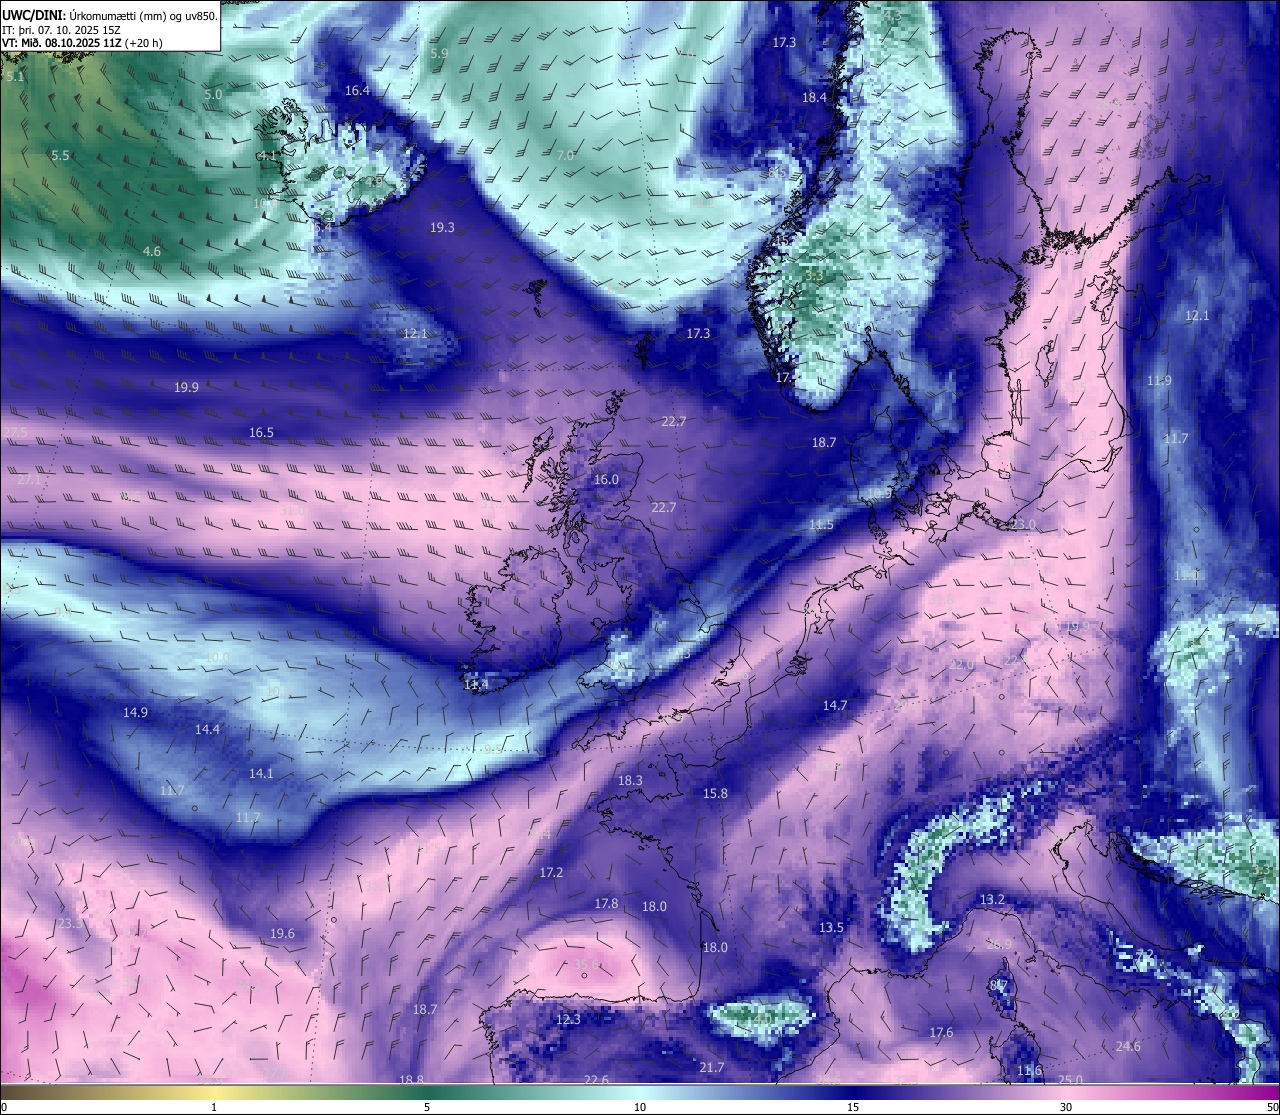Click the 7.0 value in the Norwegian Sea
Image resolution: width=1280 pixels, height=1115 pixels.
pos(566,155)
